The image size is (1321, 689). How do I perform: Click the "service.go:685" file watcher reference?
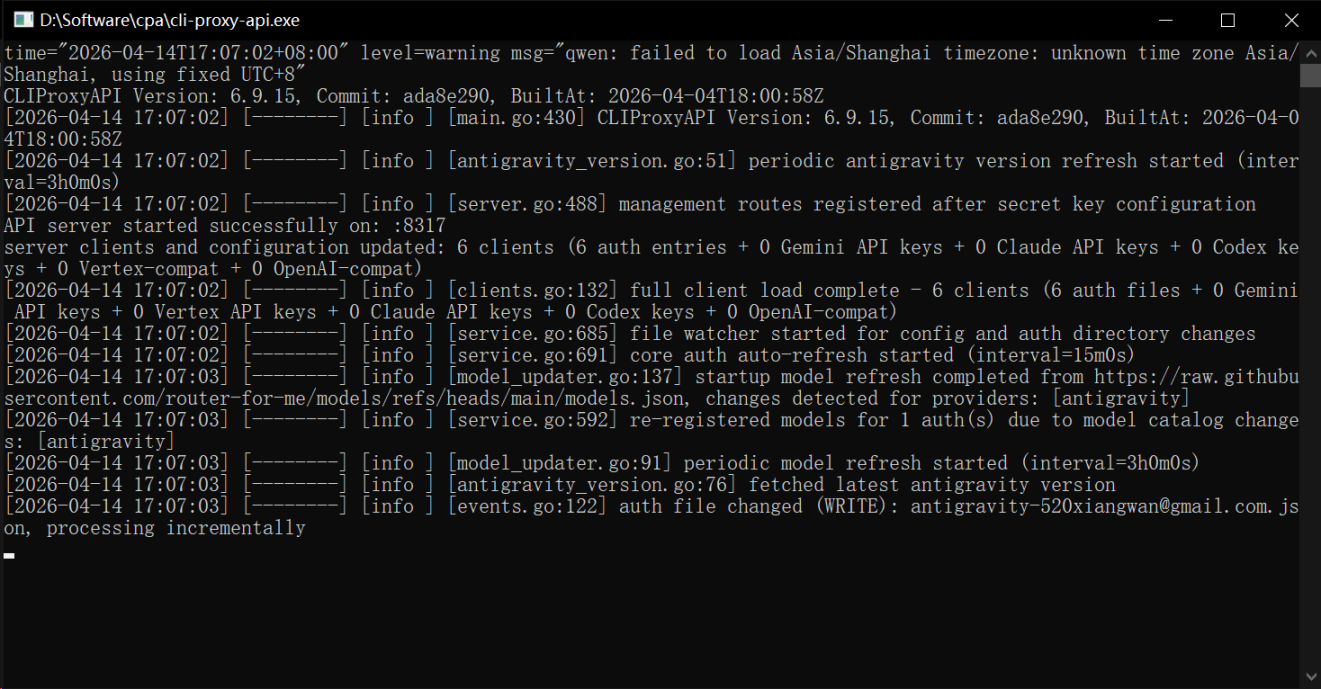[532, 334]
